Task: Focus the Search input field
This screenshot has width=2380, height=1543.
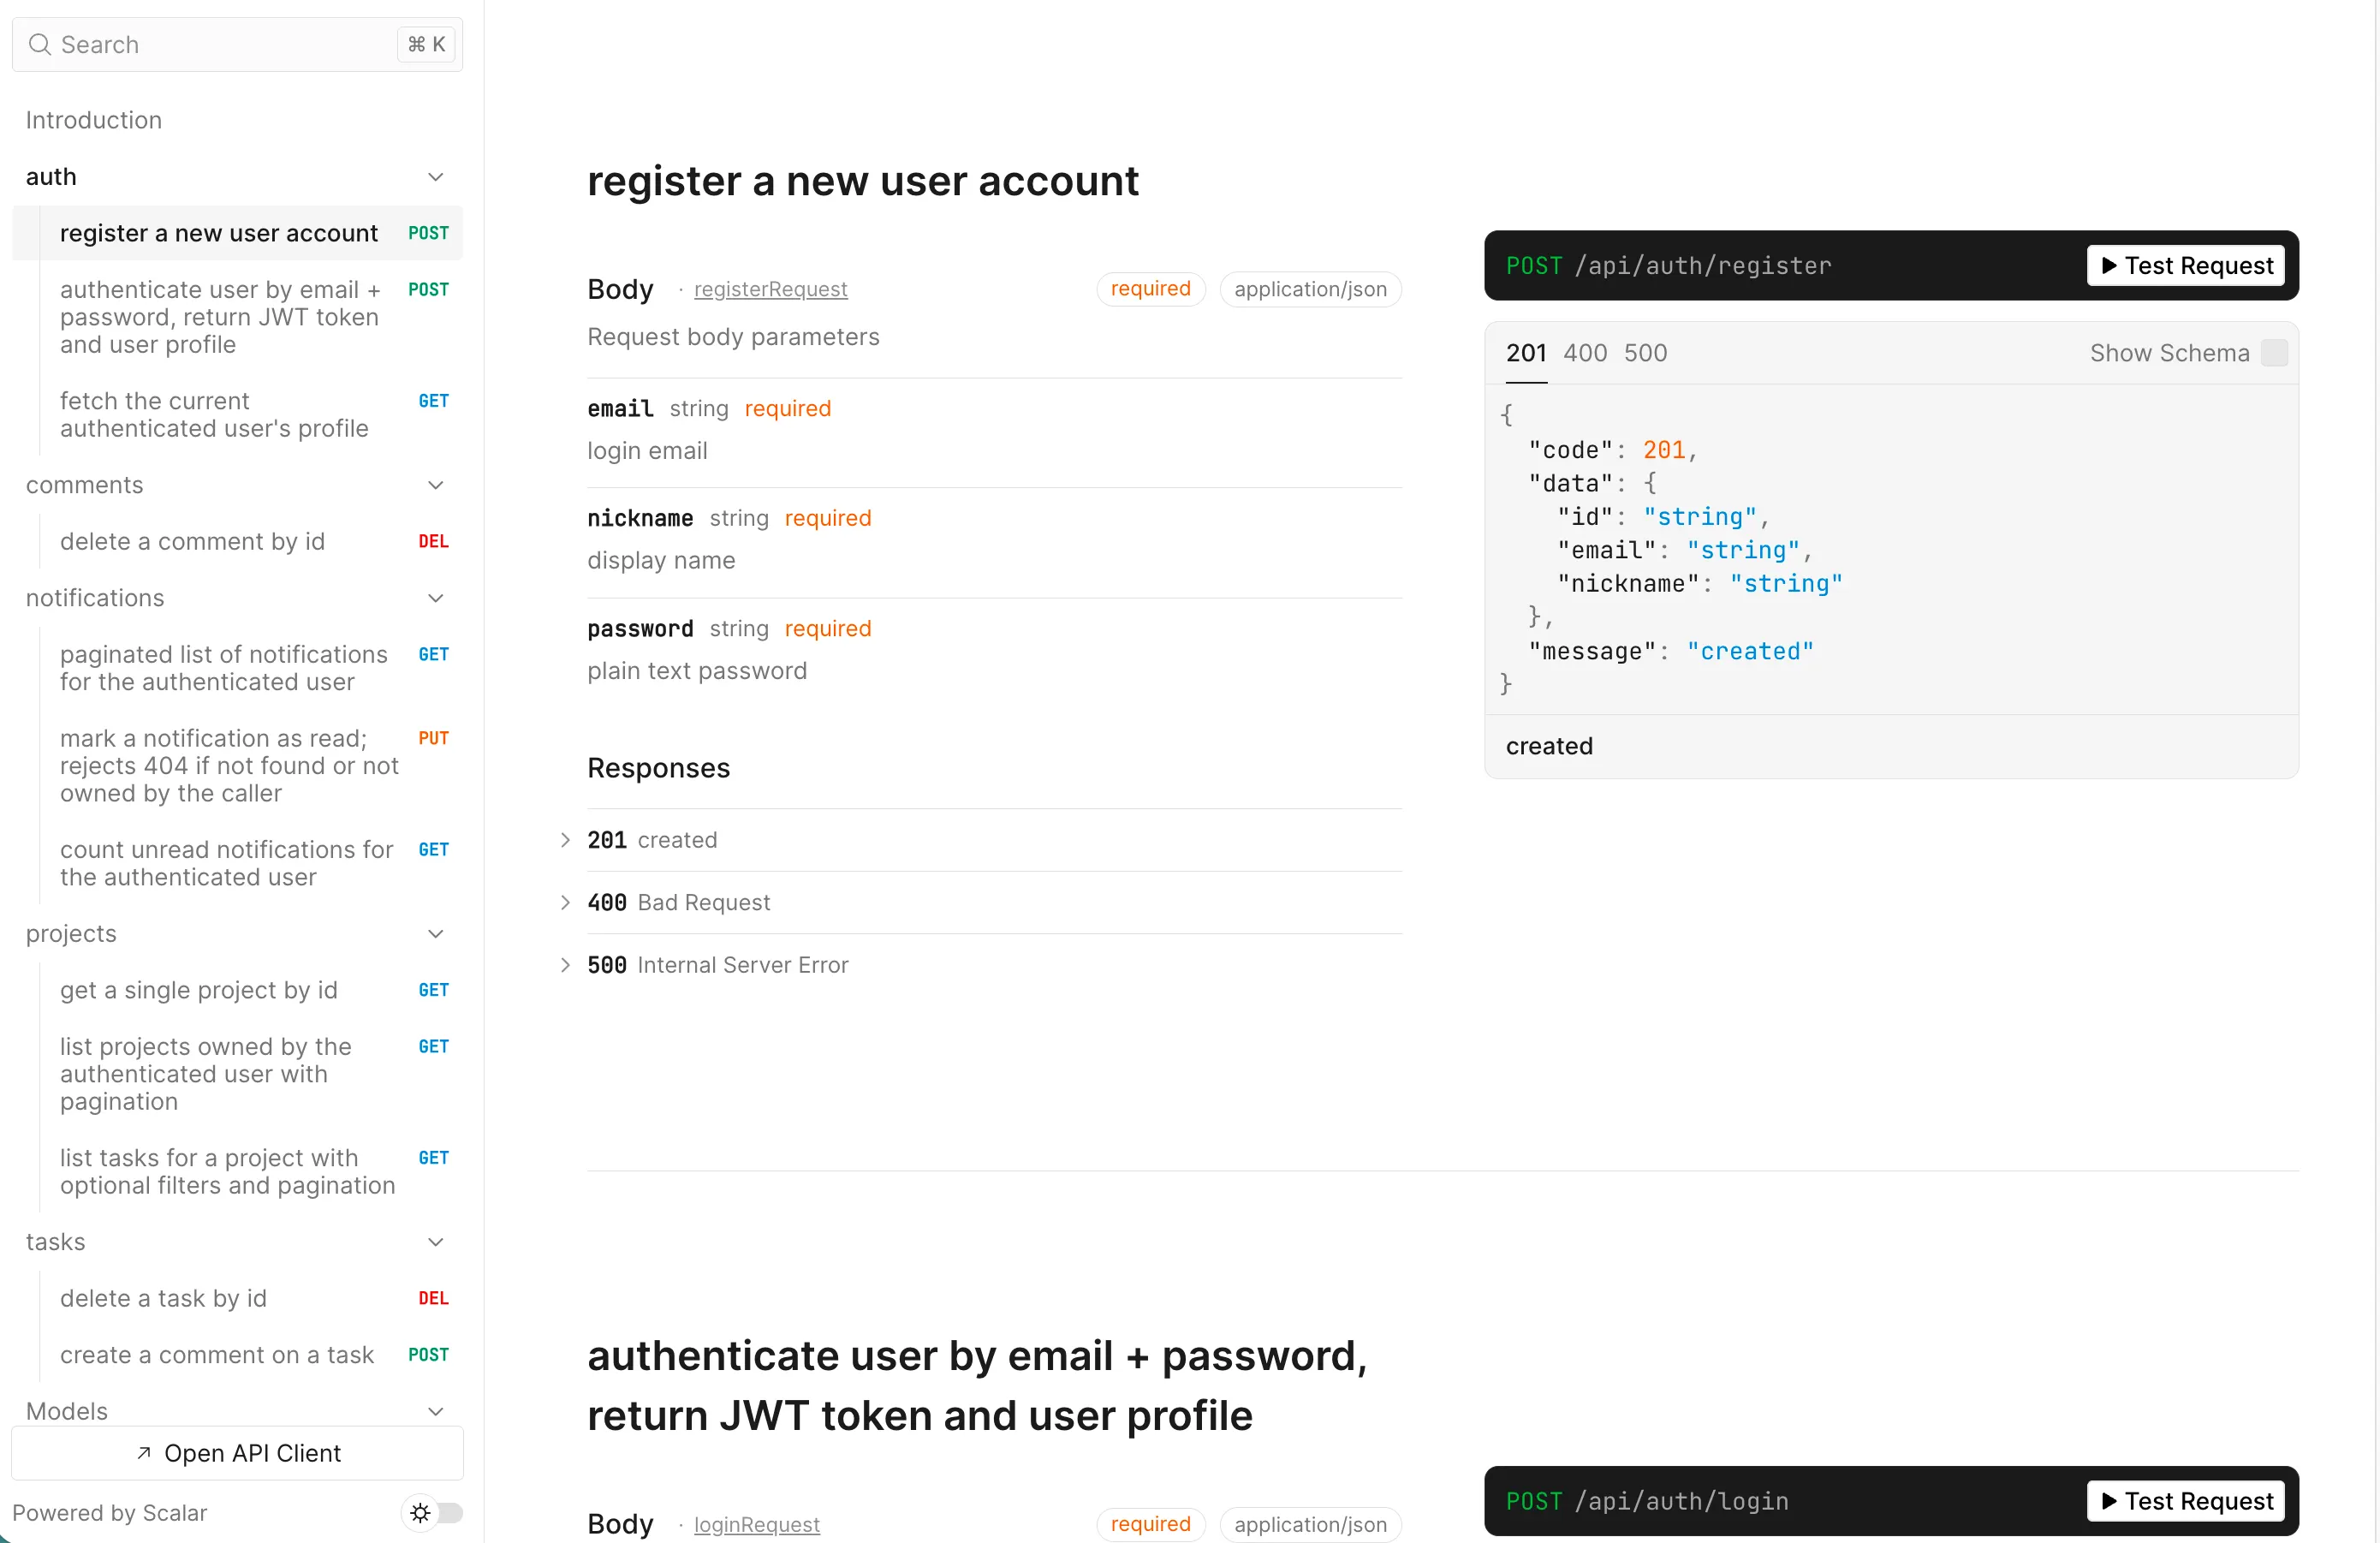Action: [x=238, y=44]
